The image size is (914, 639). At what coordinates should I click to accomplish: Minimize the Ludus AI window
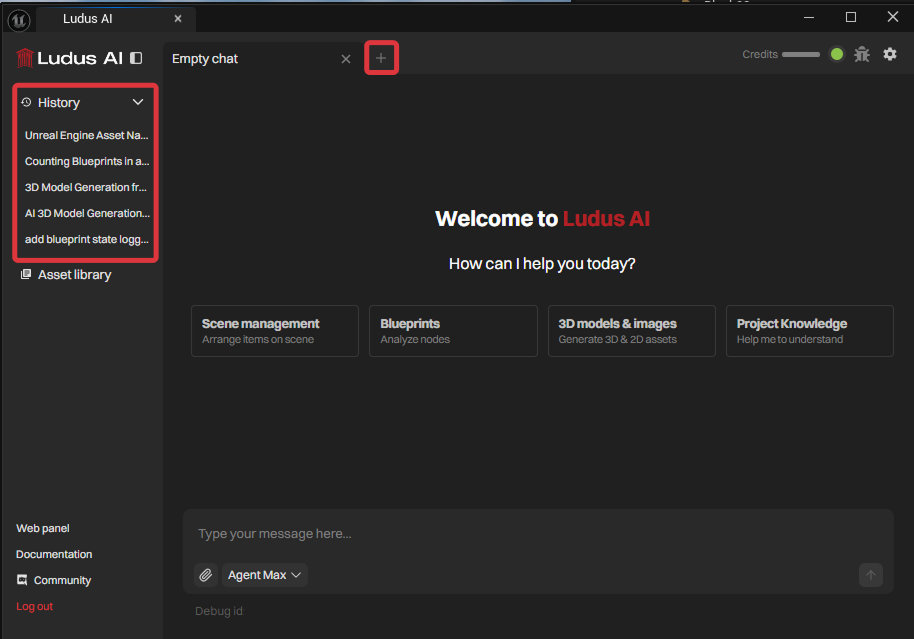pyautogui.click(x=809, y=17)
